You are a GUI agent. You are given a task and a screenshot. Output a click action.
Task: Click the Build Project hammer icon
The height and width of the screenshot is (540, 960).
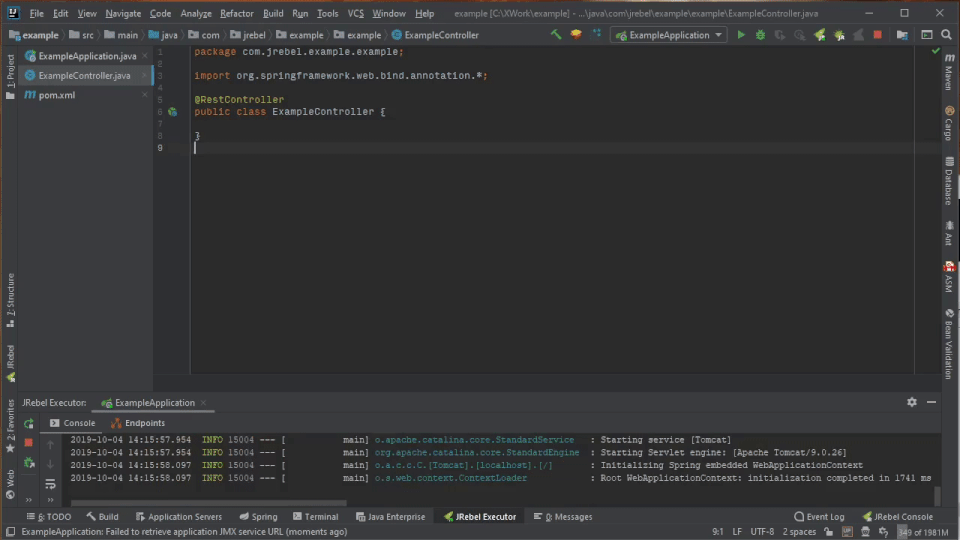556,35
